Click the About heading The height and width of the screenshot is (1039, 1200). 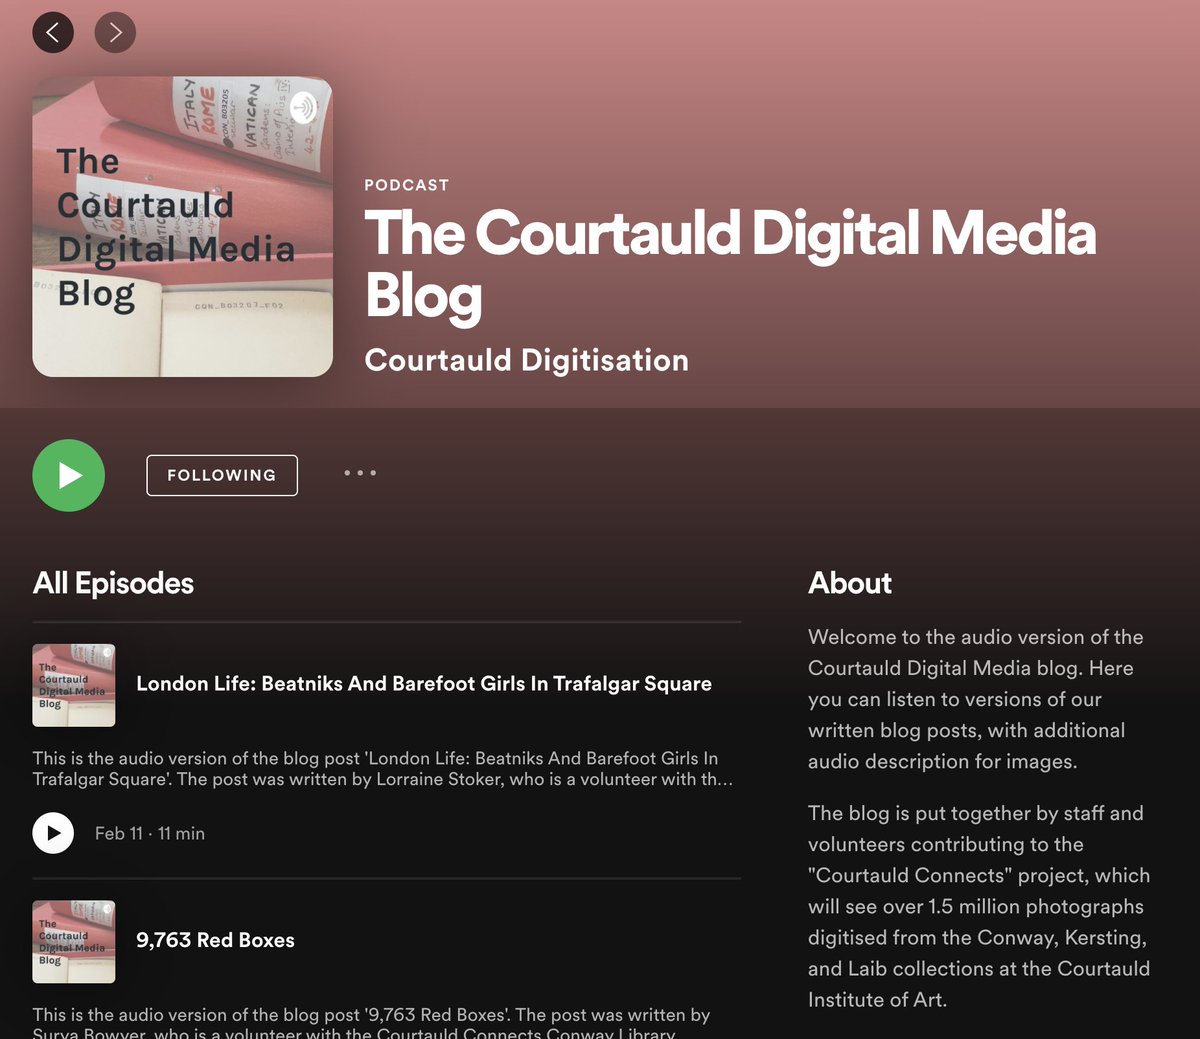click(x=850, y=583)
